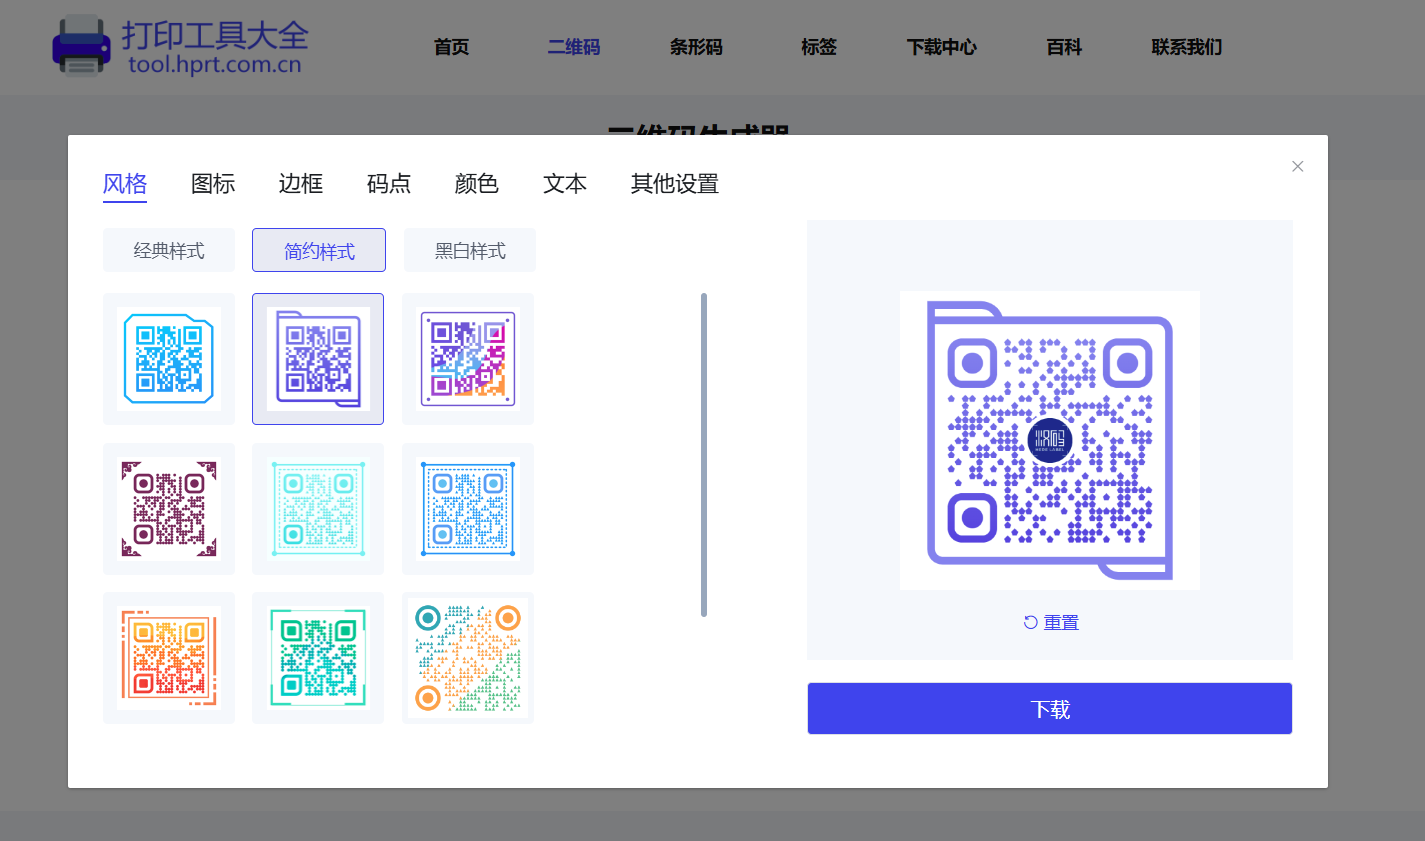Switch to the 风格 tab
Screen dimensions: 1425x841
125,184
